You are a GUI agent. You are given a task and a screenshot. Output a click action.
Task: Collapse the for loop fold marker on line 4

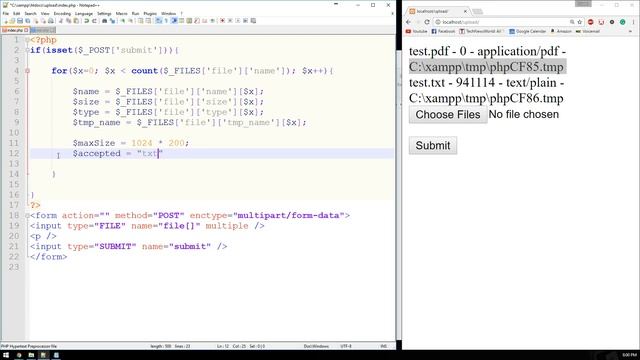point(27,71)
